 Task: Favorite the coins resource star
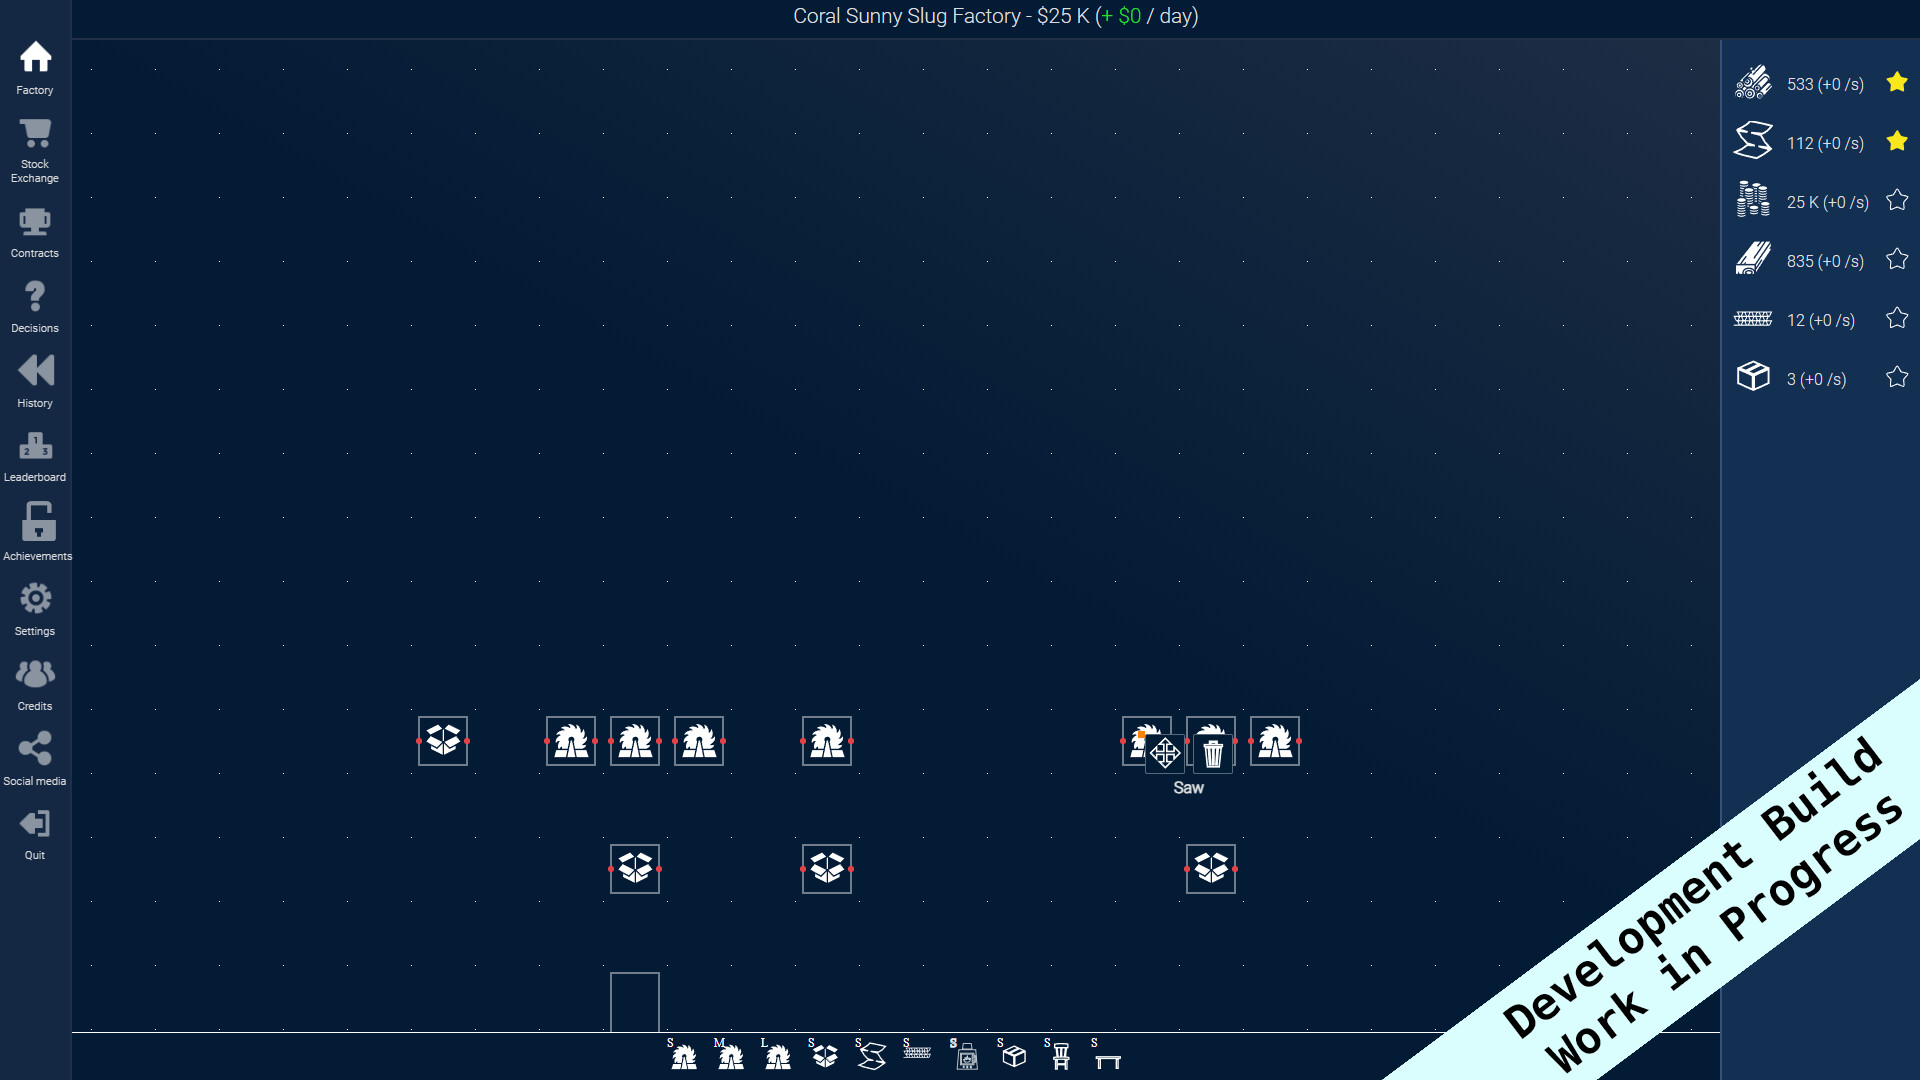click(x=1896, y=201)
